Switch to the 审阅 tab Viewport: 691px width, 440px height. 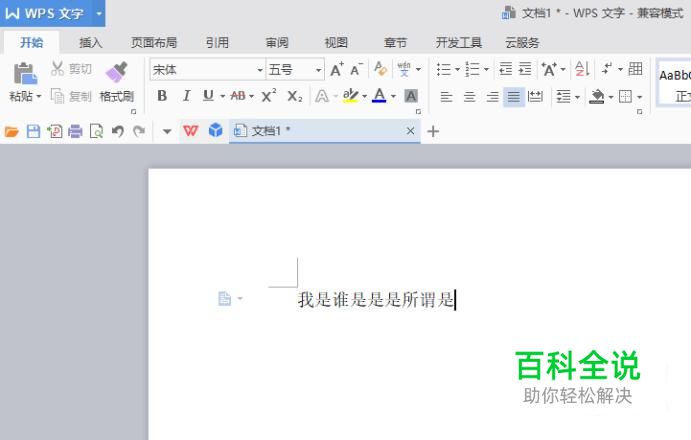(277, 42)
